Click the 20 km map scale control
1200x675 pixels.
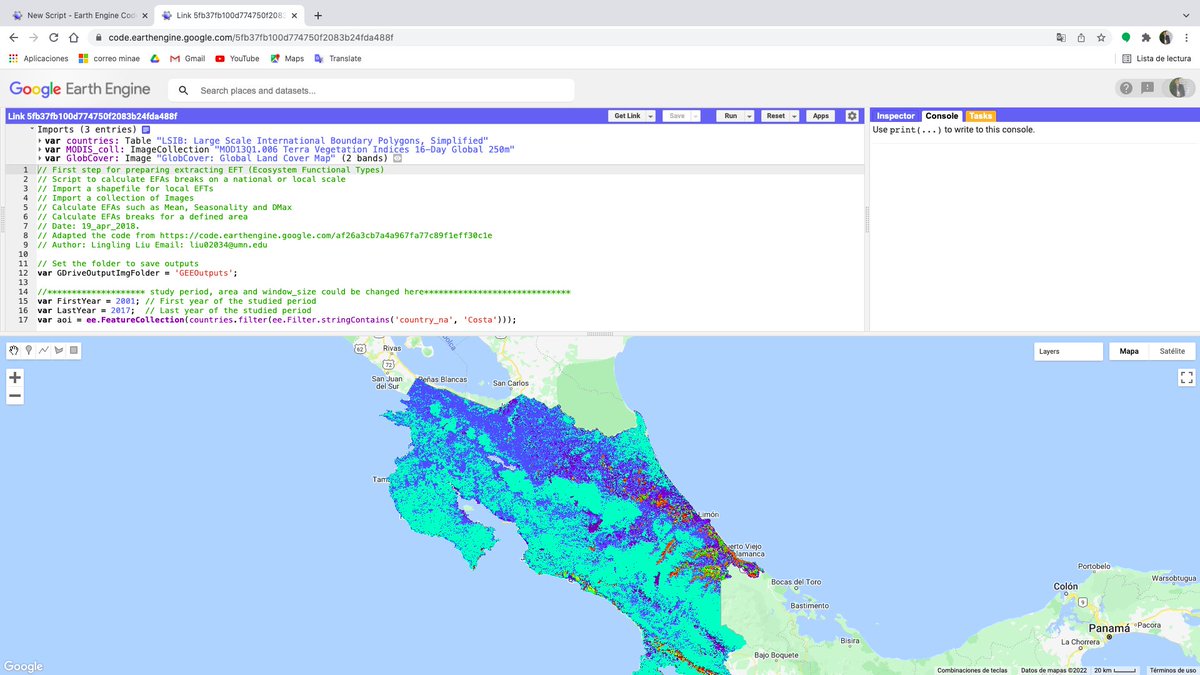tap(1115, 670)
